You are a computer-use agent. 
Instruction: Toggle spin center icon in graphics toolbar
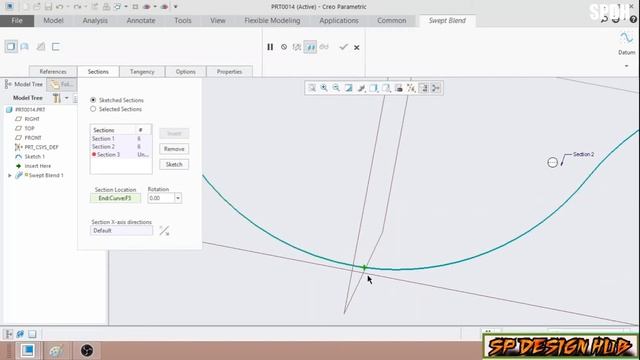pos(436,88)
